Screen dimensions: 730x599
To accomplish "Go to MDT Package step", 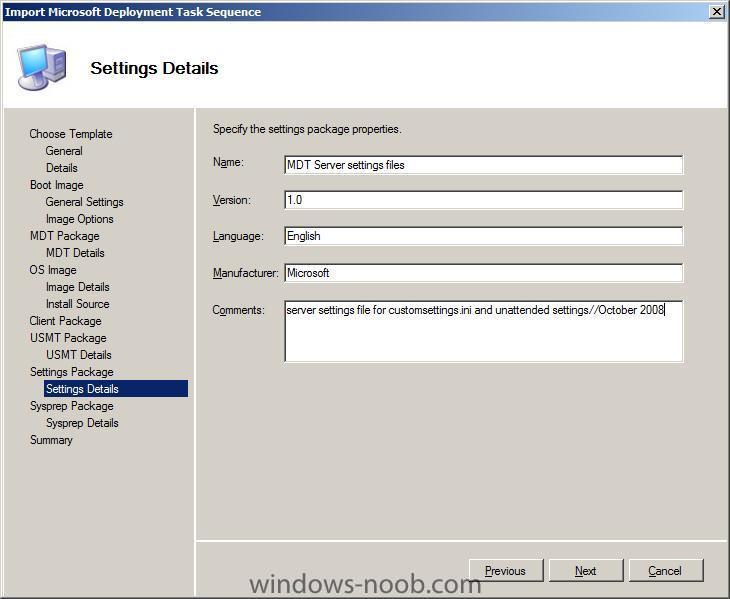I will click(64, 236).
